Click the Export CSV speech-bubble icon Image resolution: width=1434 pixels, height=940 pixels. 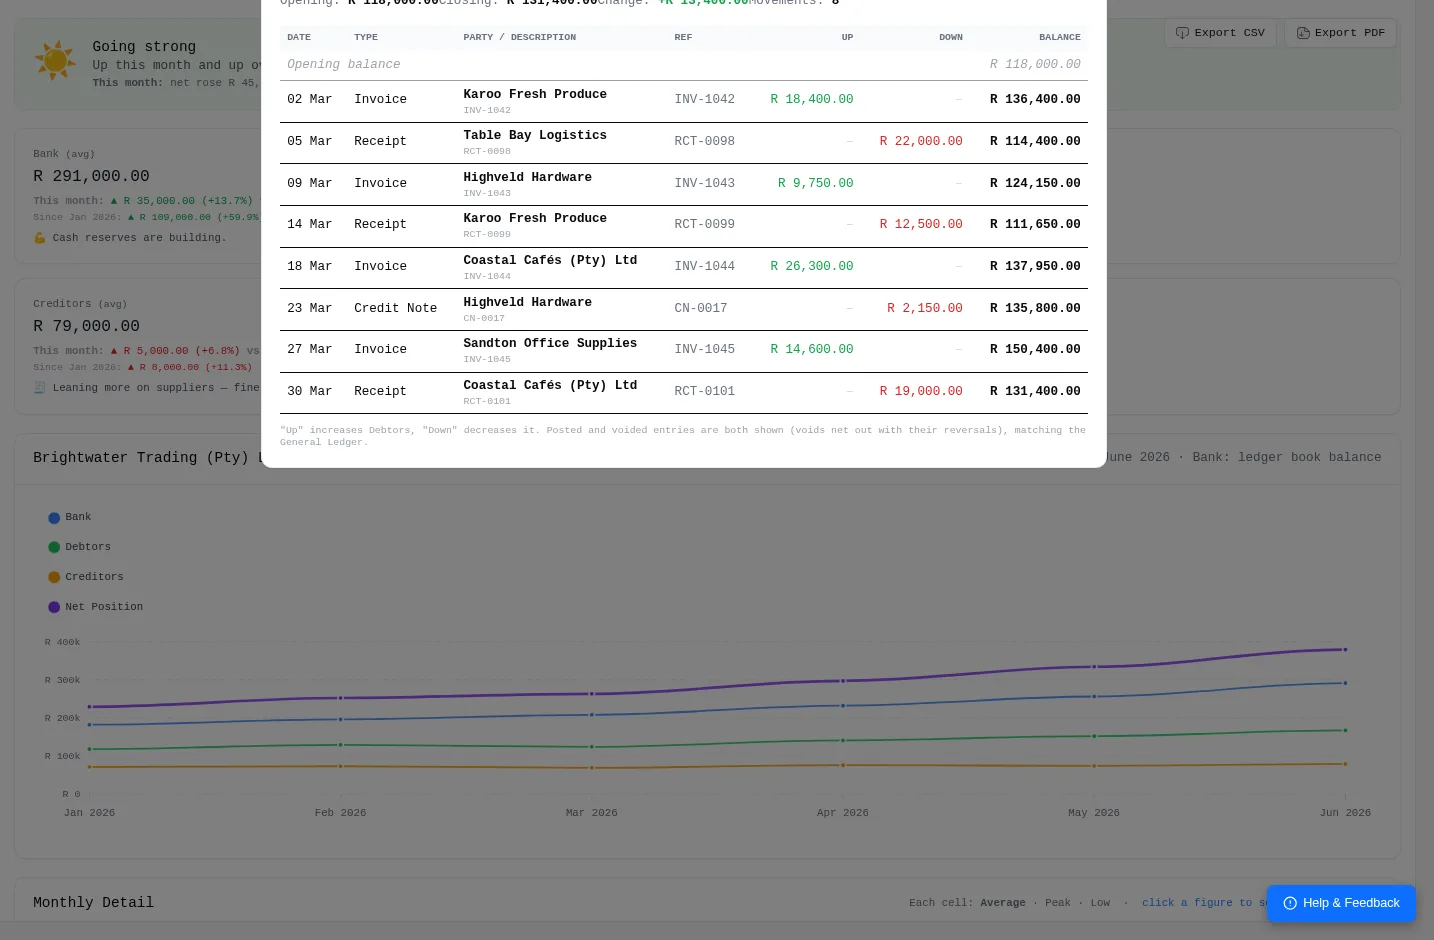click(x=1182, y=33)
